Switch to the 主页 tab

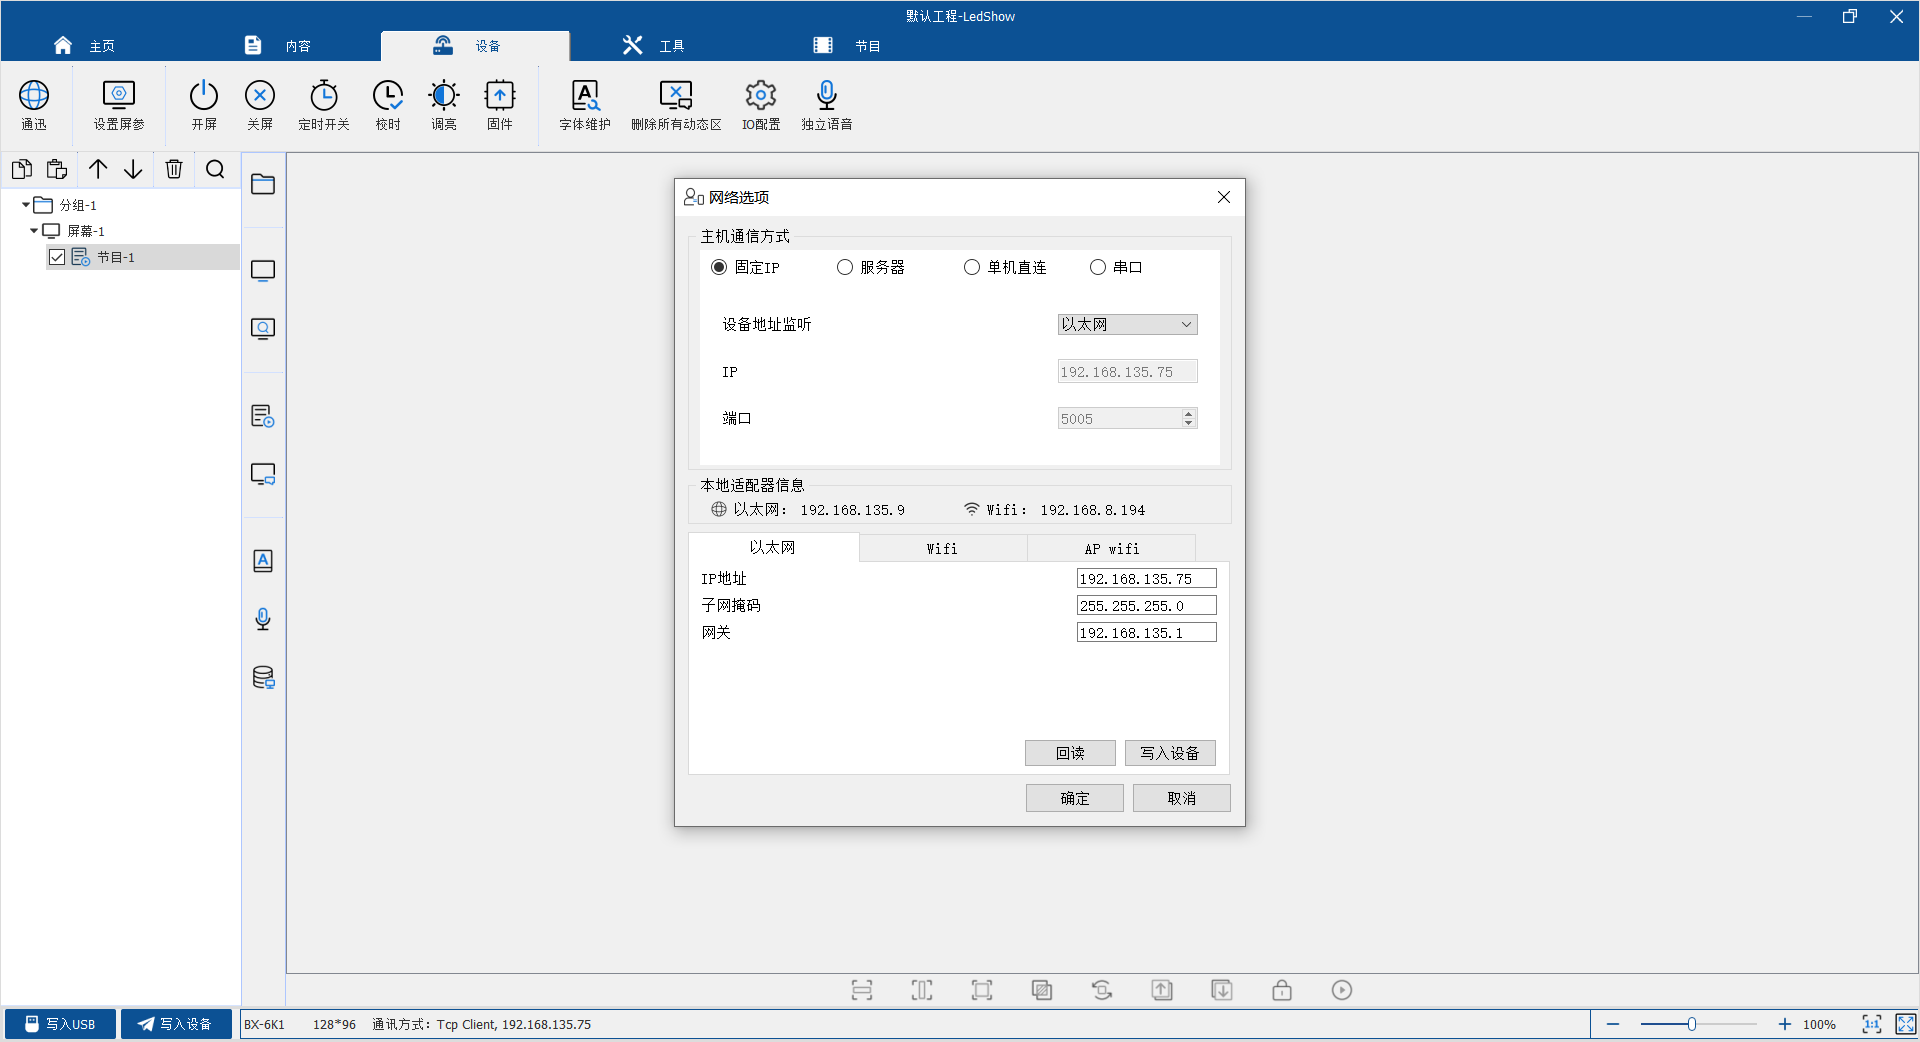(x=84, y=46)
